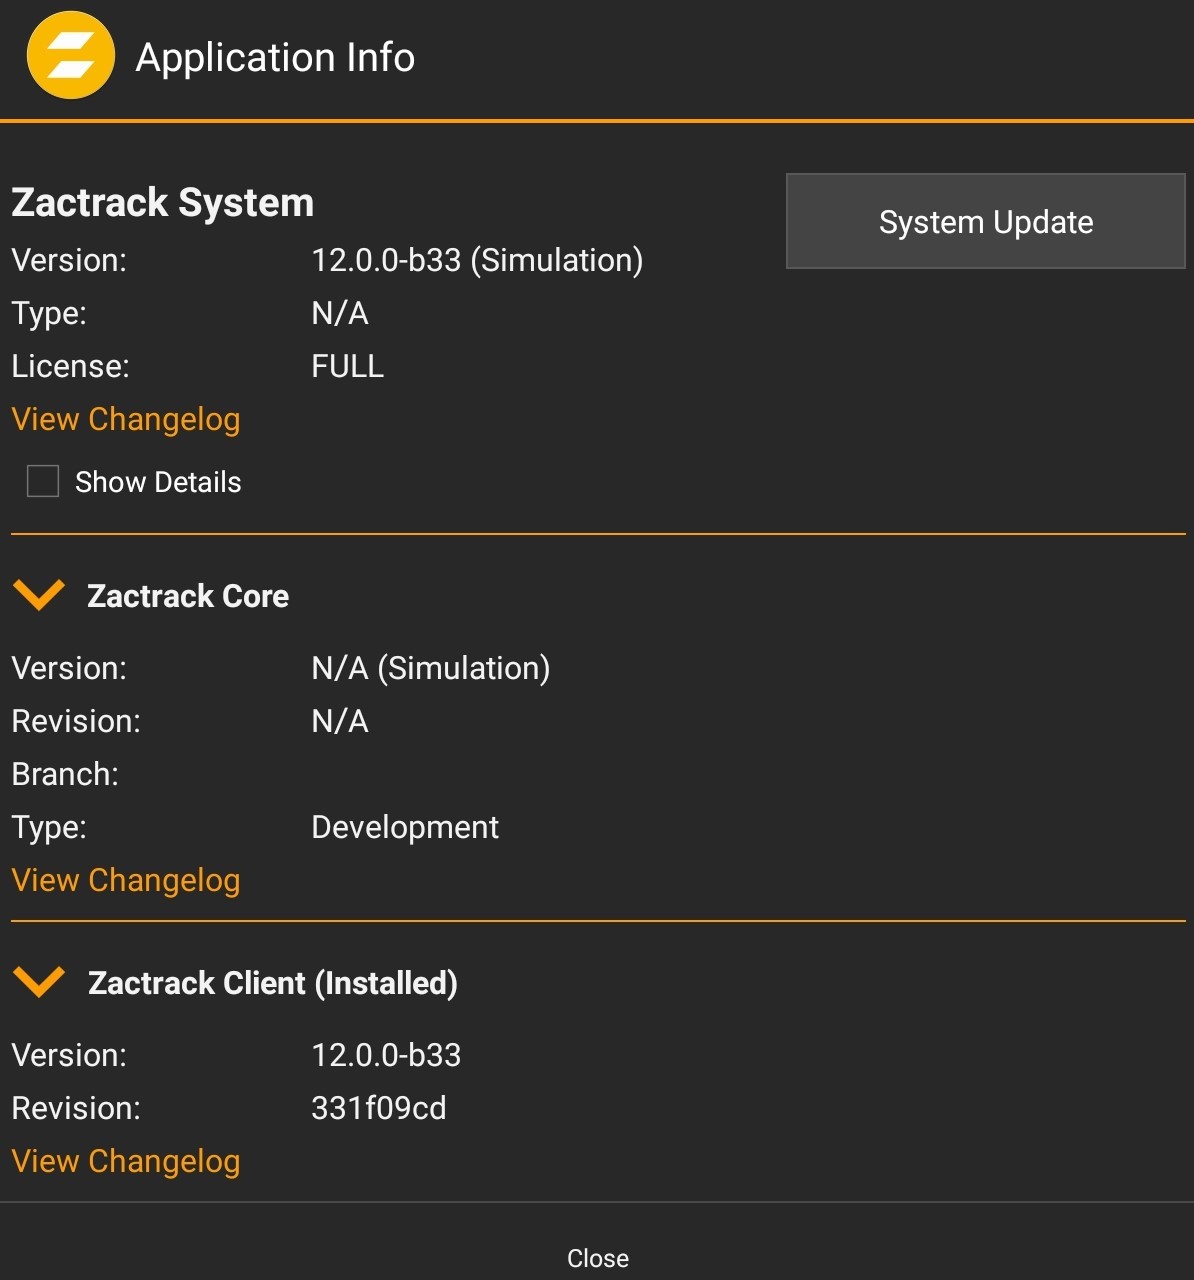The image size is (1194, 1280).
Task: Click the Core version N/A (Simulation) value
Action: 430,668
